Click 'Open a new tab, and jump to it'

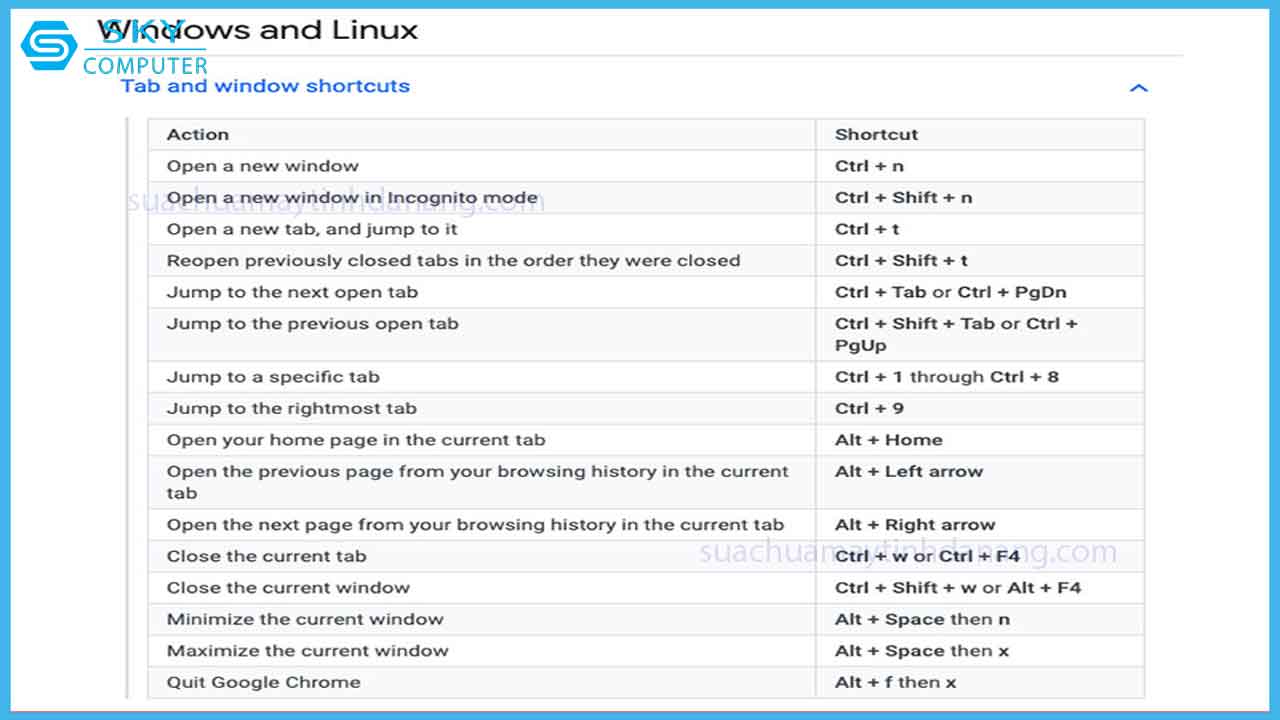click(312, 229)
